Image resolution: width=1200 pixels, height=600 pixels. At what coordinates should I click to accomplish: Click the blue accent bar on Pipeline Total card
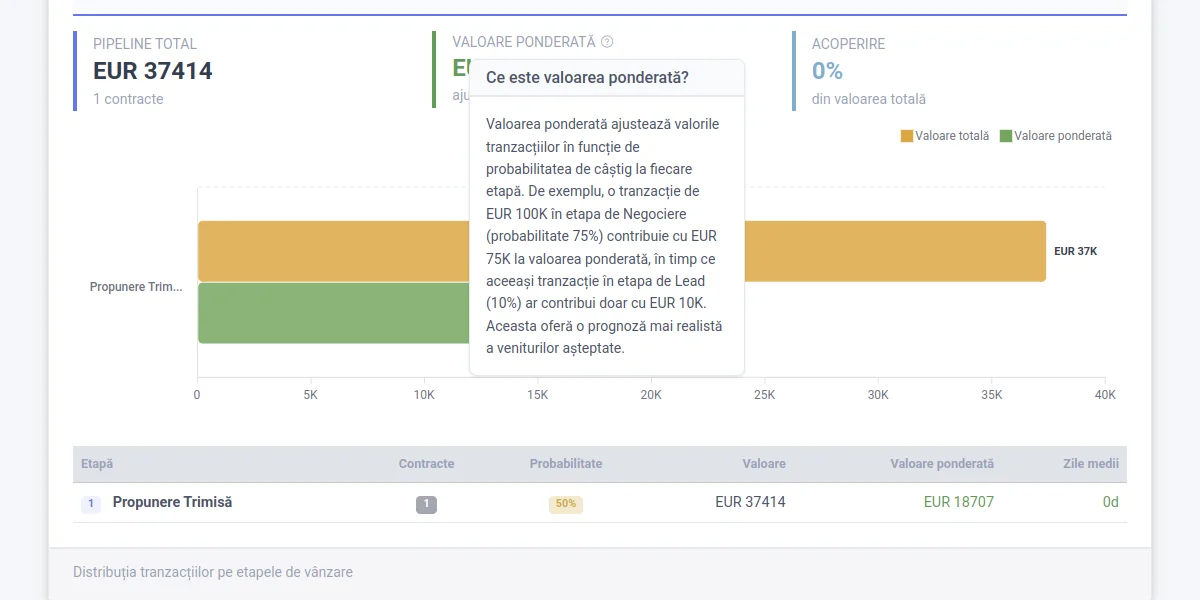73,70
